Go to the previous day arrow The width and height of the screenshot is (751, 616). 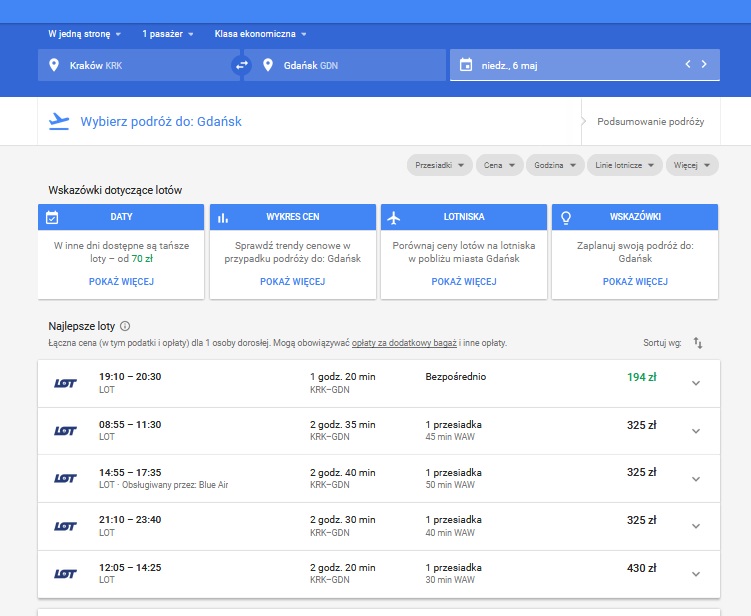click(688, 64)
